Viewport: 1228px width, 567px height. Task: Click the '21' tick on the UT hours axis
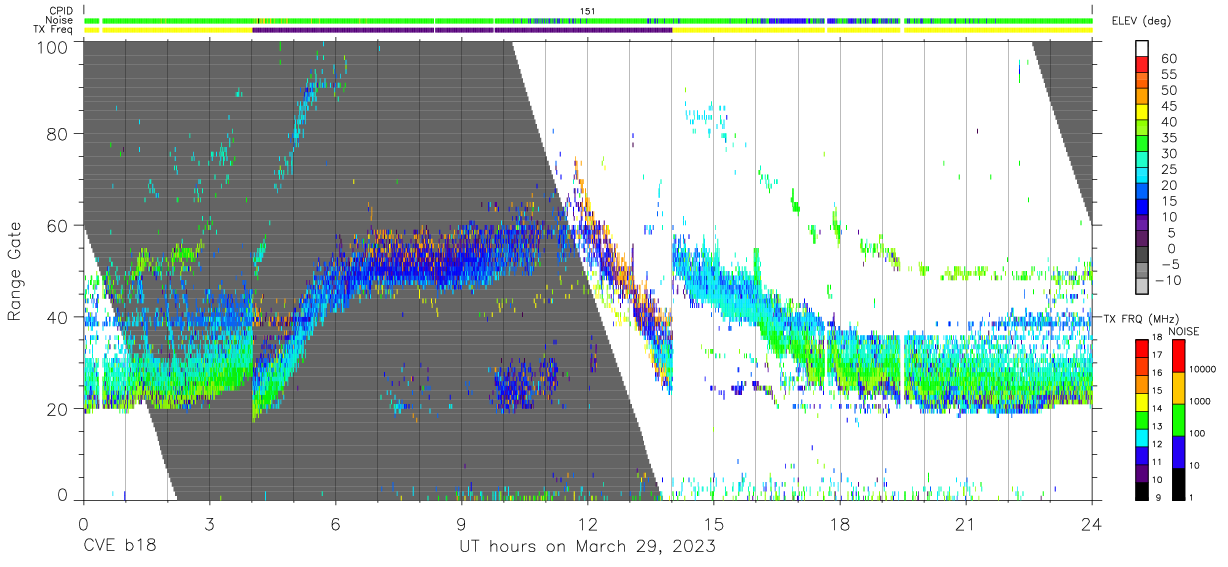tap(965, 523)
